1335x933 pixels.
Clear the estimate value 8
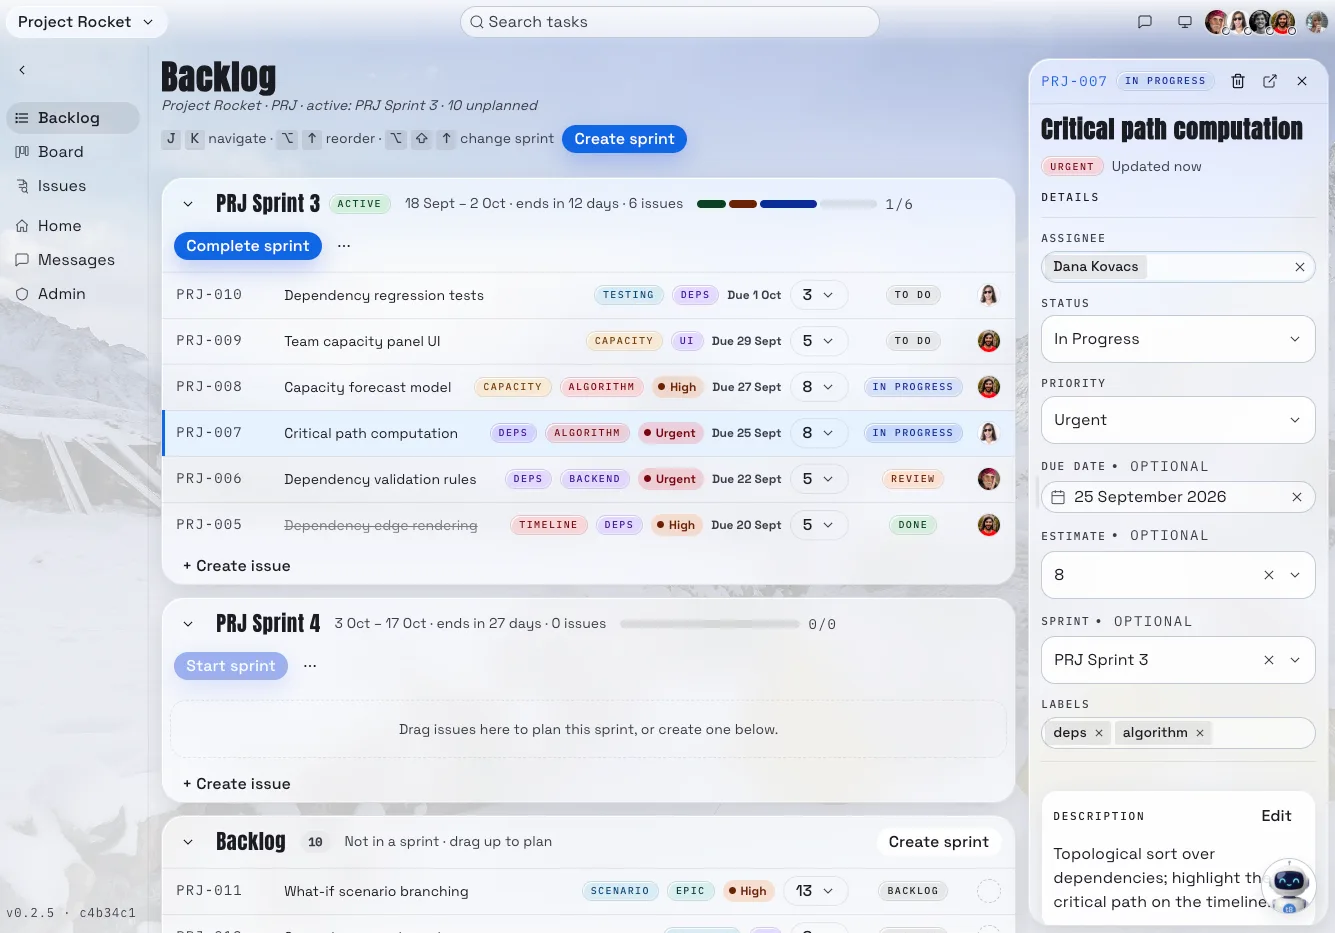pyautogui.click(x=1269, y=575)
